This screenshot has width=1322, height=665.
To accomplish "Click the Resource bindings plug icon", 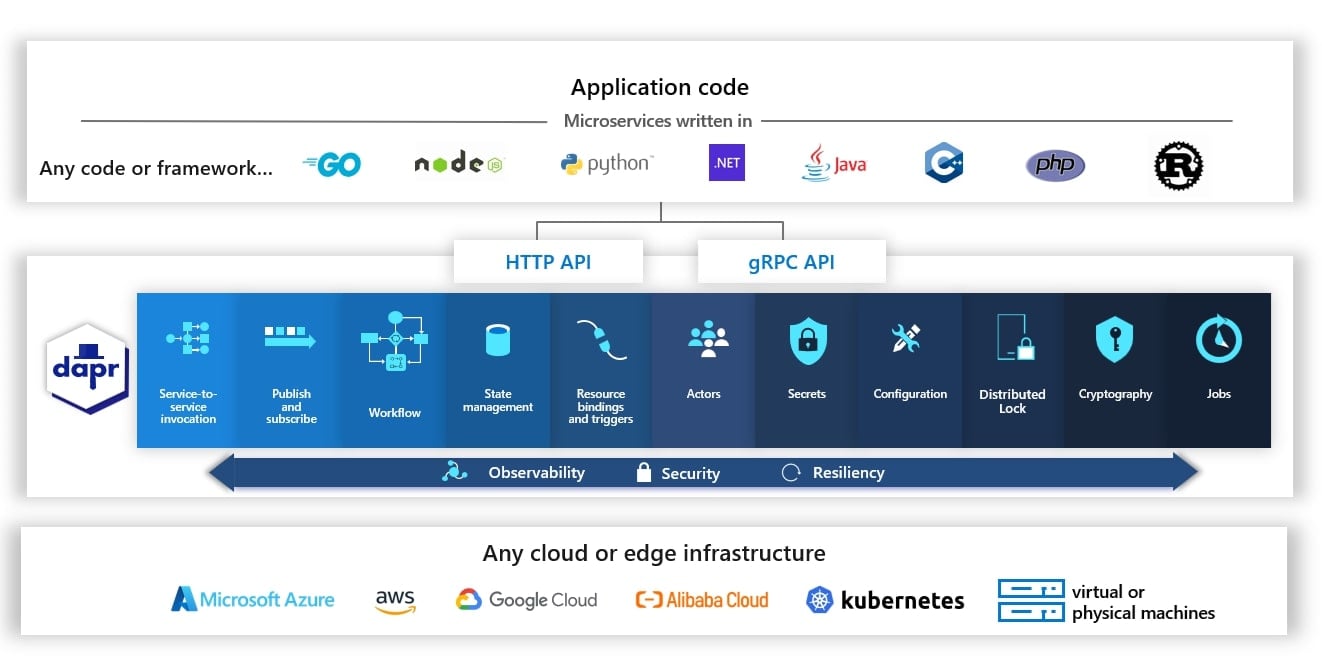I will (x=601, y=340).
